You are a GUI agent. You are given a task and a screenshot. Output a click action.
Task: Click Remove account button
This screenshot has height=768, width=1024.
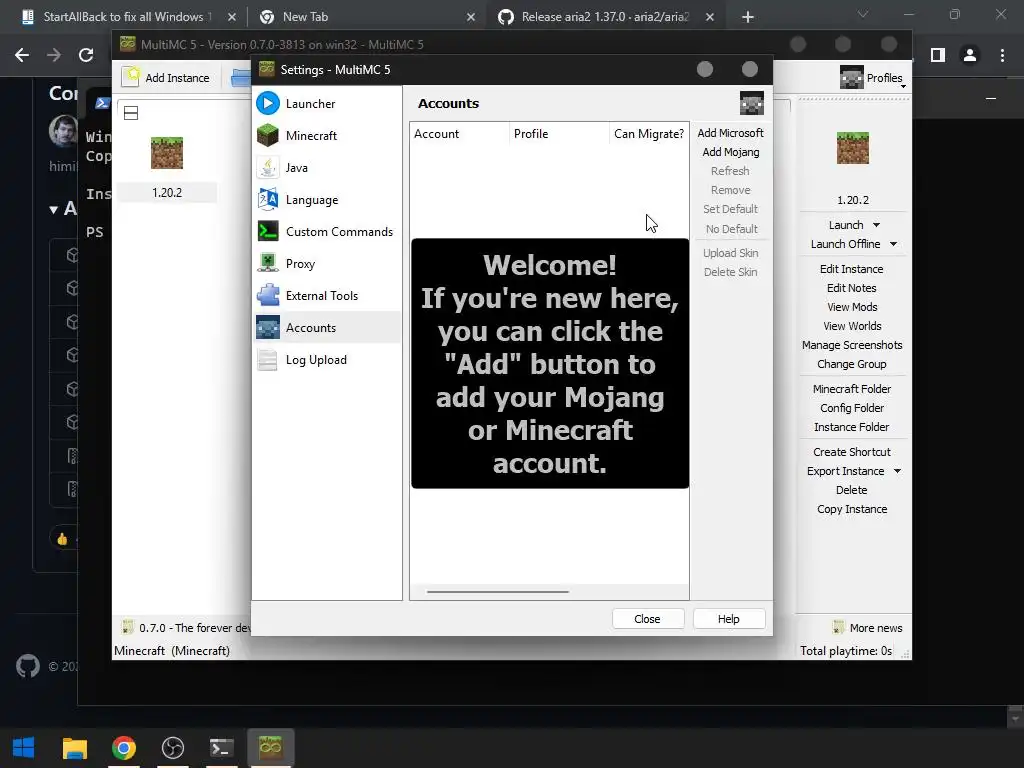(x=730, y=190)
